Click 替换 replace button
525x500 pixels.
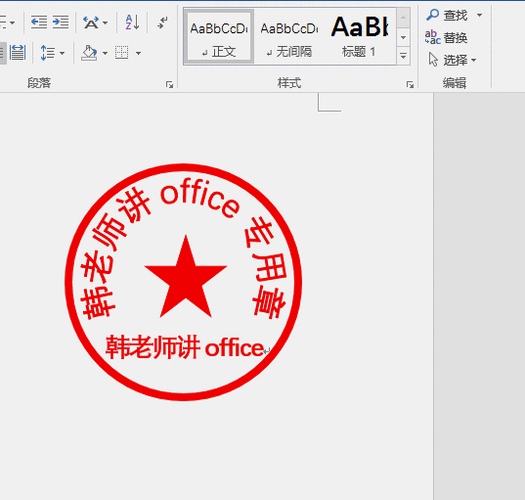click(447, 38)
